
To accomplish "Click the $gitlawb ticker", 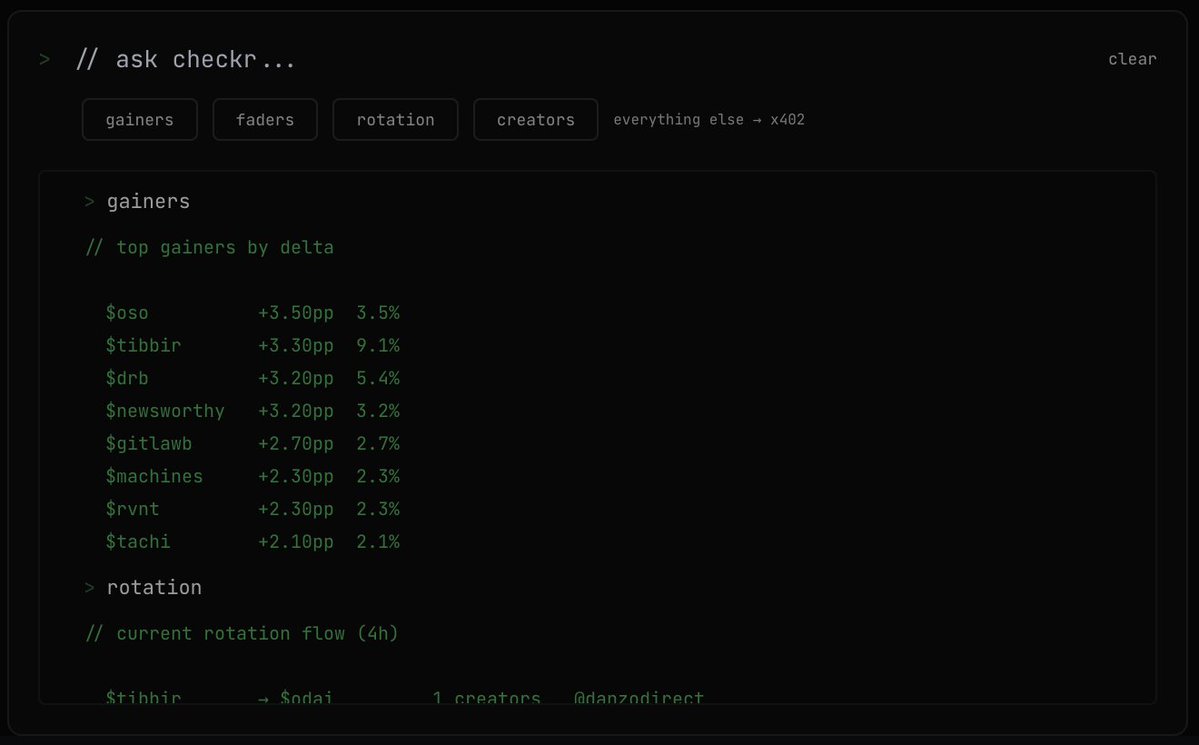I will coord(149,444).
